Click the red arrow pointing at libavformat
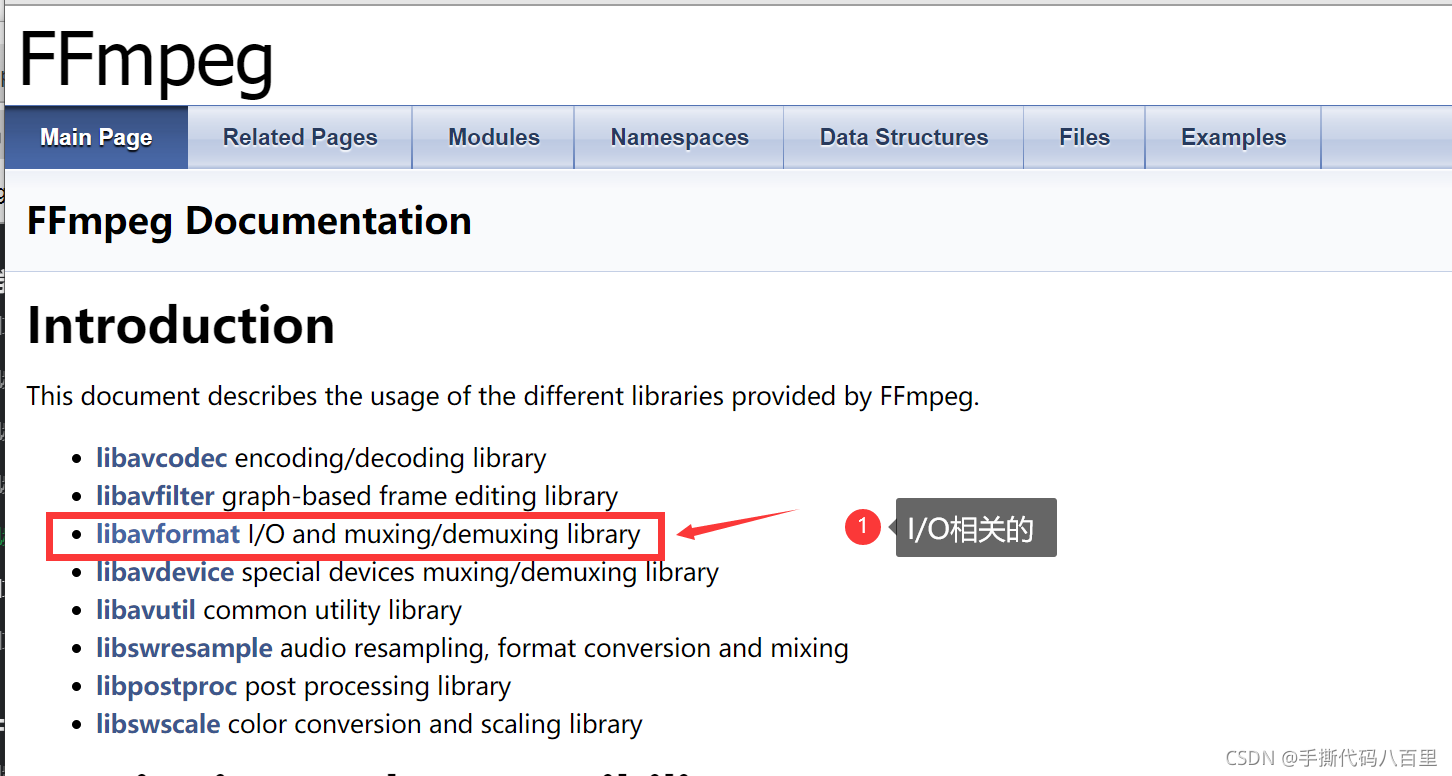The height and width of the screenshot is (776, 1452). point(737,523)
